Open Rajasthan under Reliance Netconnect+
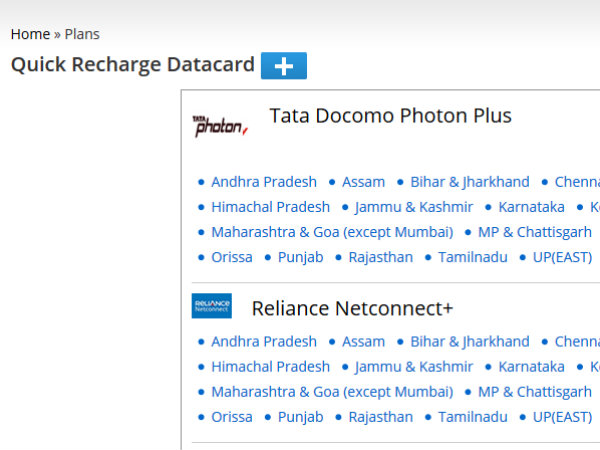The image size is (600, 450). tap(381, 417)
